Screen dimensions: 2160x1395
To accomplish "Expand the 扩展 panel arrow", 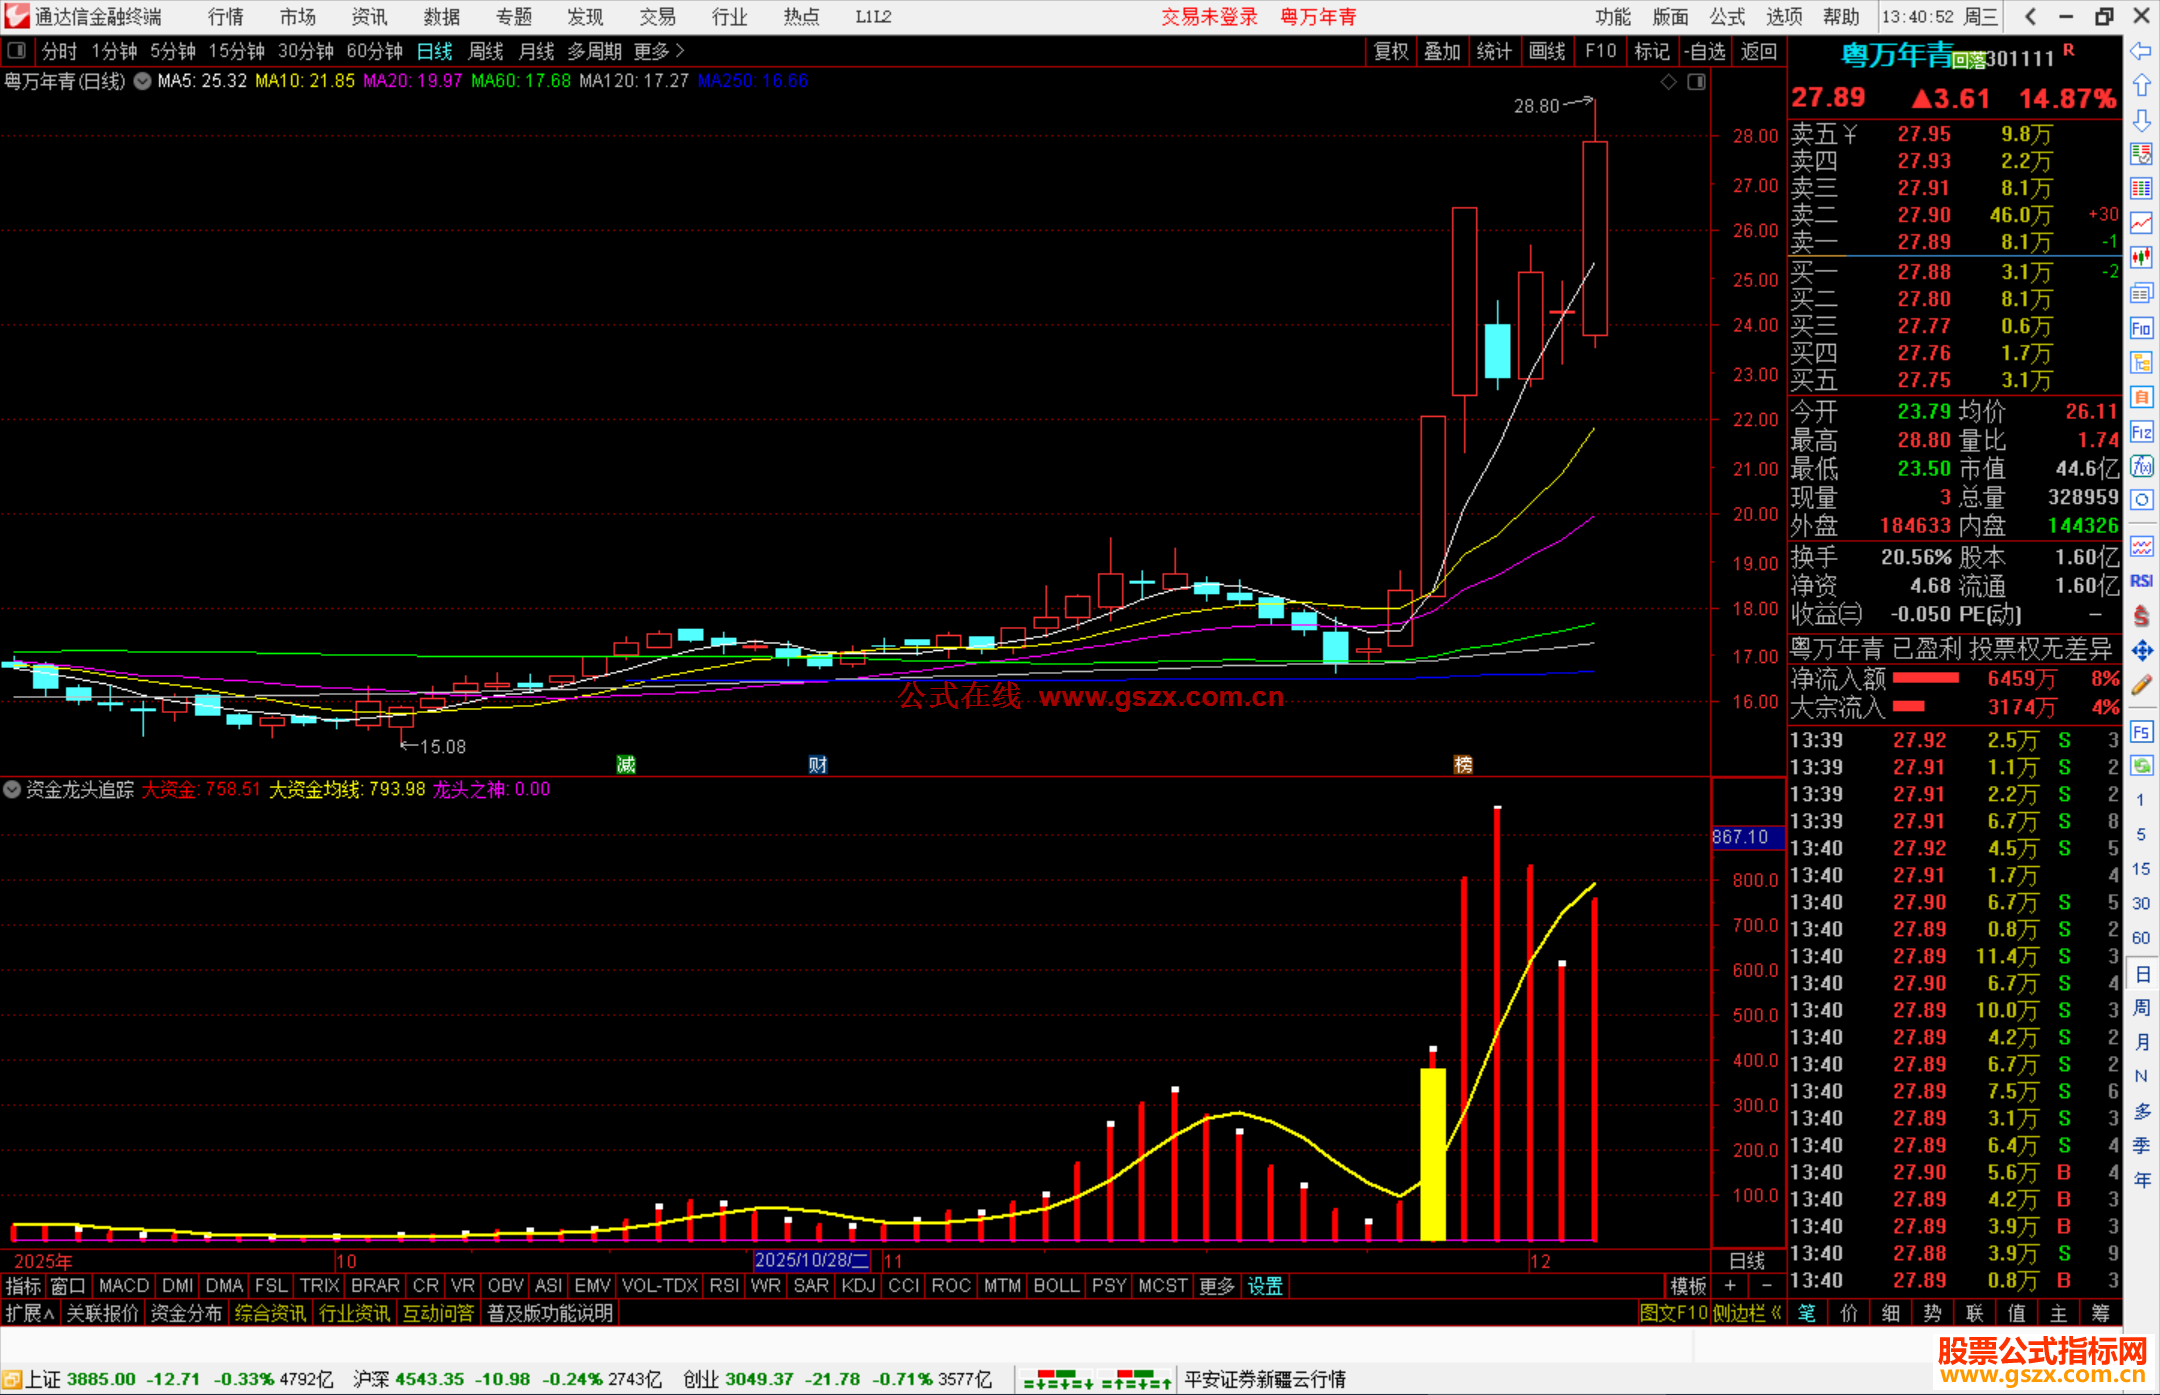I will pos(30,1313).
